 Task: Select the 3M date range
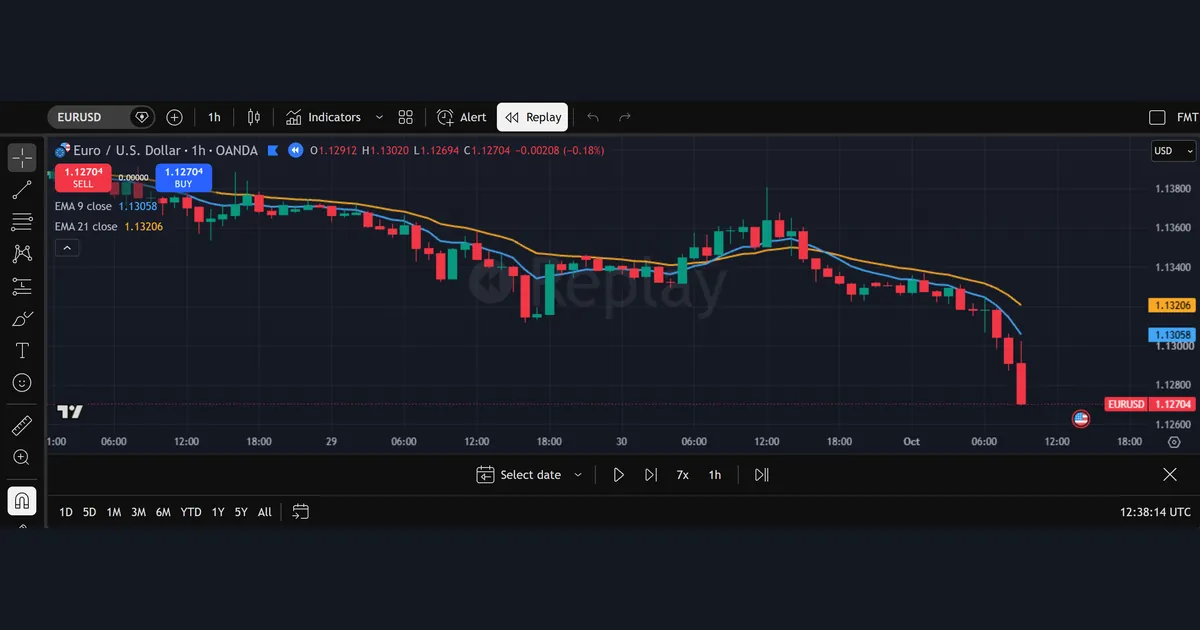(x=138, y=512)
